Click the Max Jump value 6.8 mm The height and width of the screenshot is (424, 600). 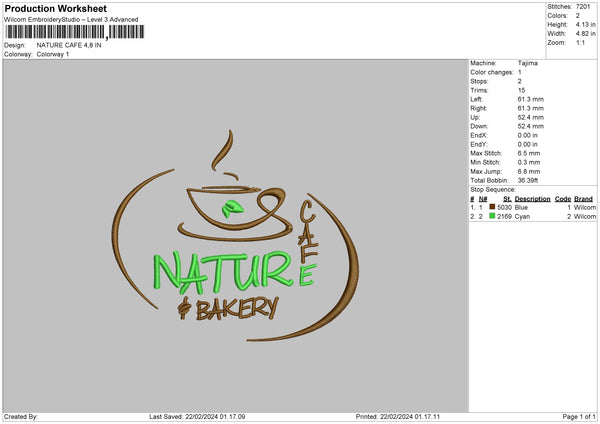(528, 171)
